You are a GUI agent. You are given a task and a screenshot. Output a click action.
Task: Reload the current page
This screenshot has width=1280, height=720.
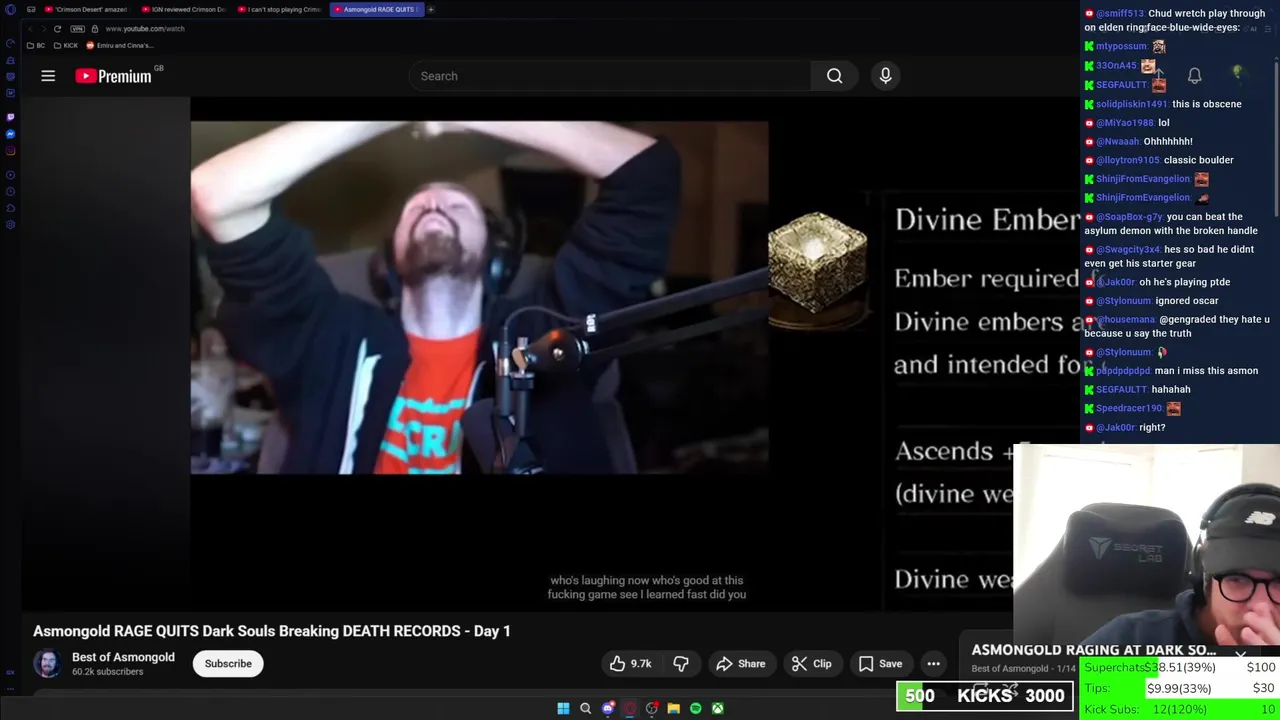coord(57,29)
